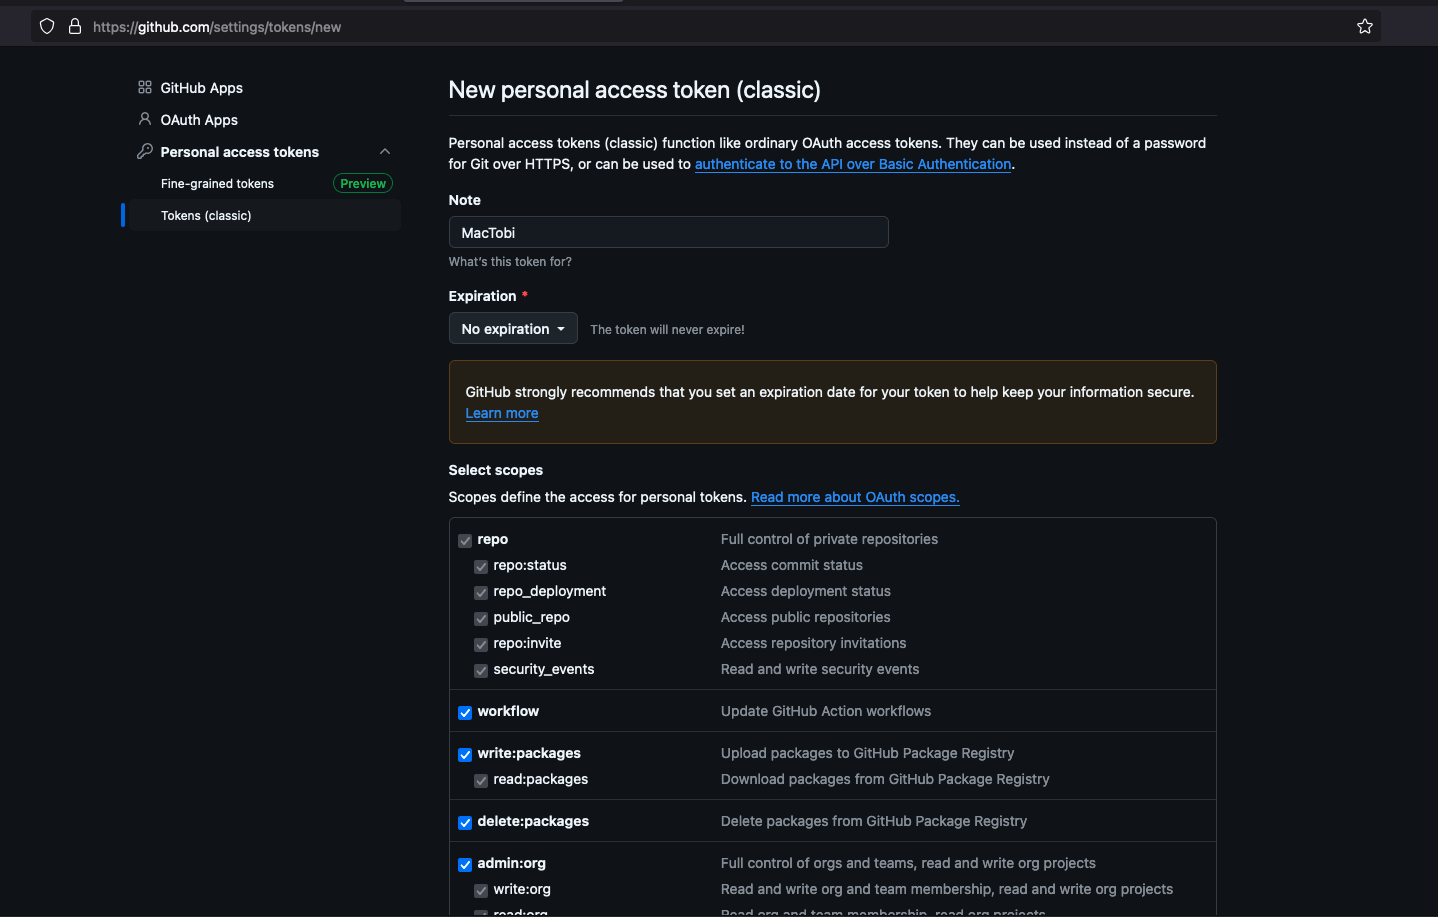The image size is (1438, 917).
Task: Disable the delete:packages scope checkbox
Action: pos(465,823)
